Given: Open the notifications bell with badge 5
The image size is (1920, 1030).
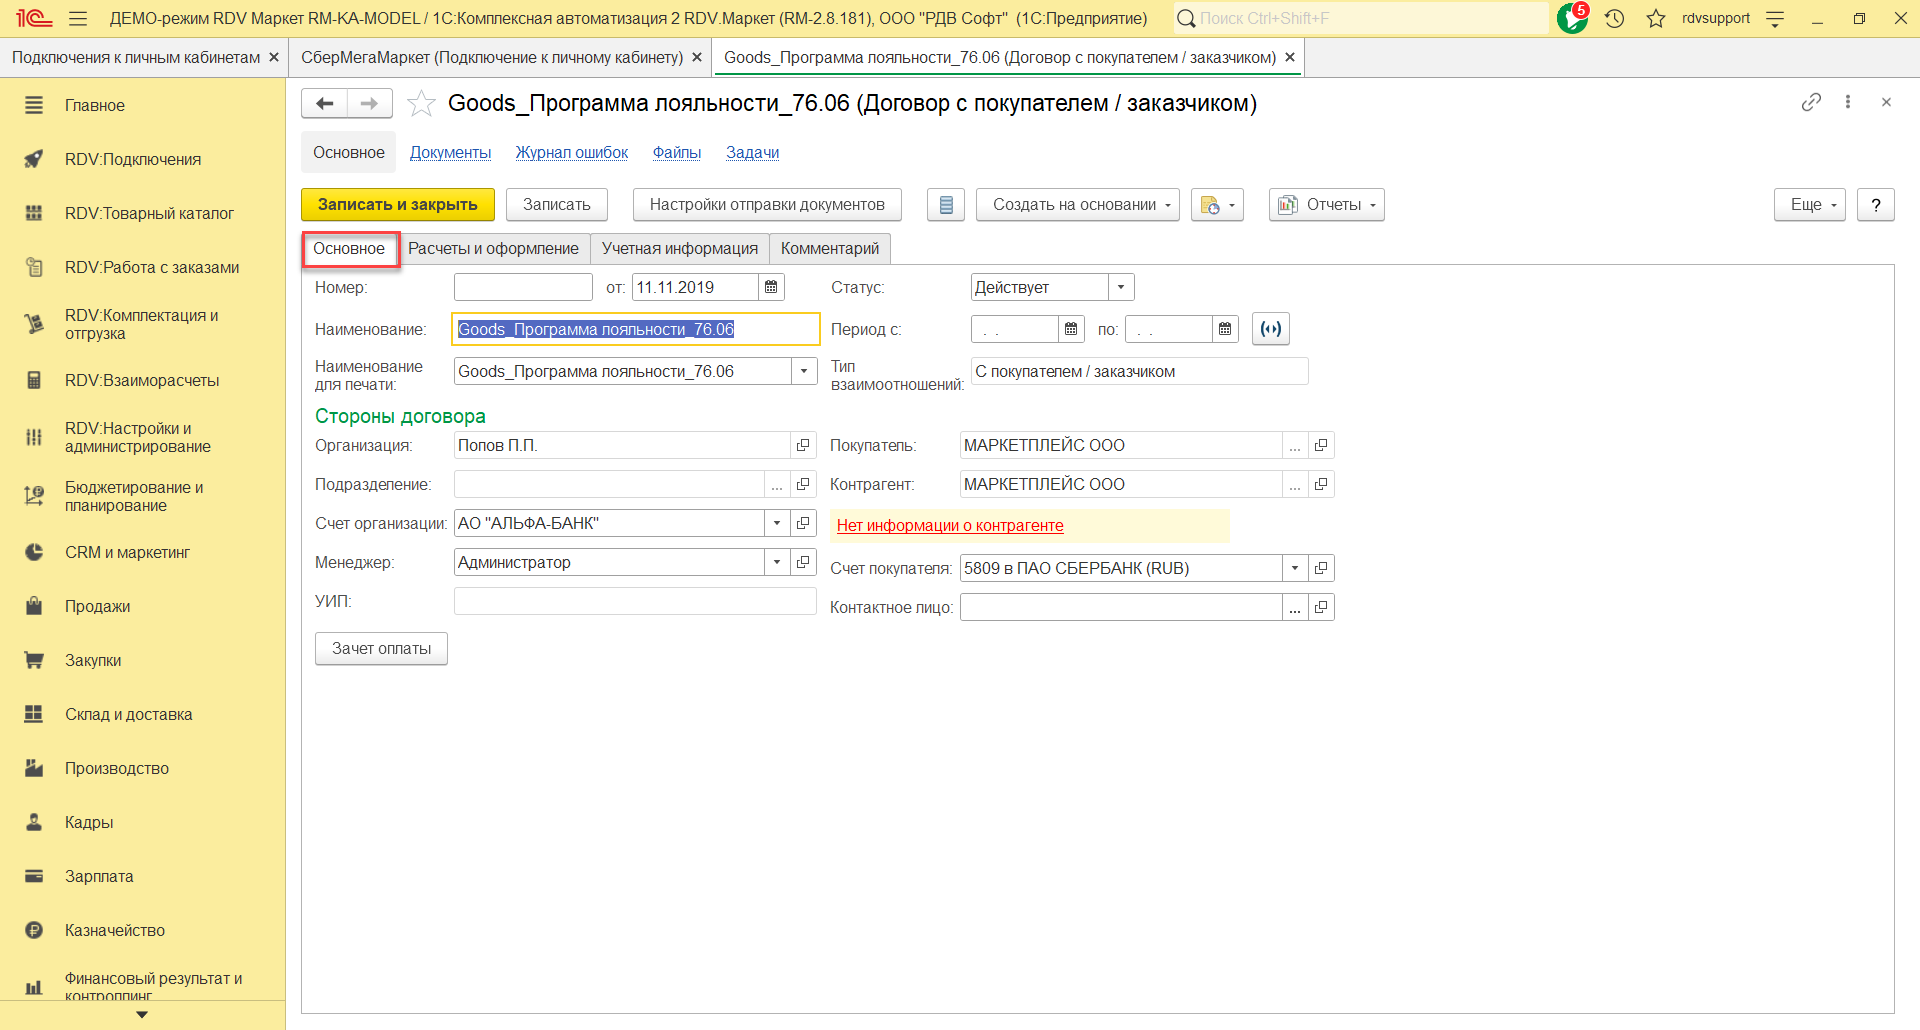Looking at the screenshot, I should point(1572,18).
